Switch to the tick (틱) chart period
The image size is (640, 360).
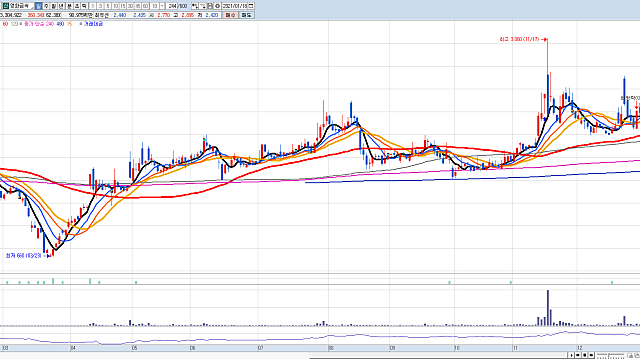(x=84, y=6)
